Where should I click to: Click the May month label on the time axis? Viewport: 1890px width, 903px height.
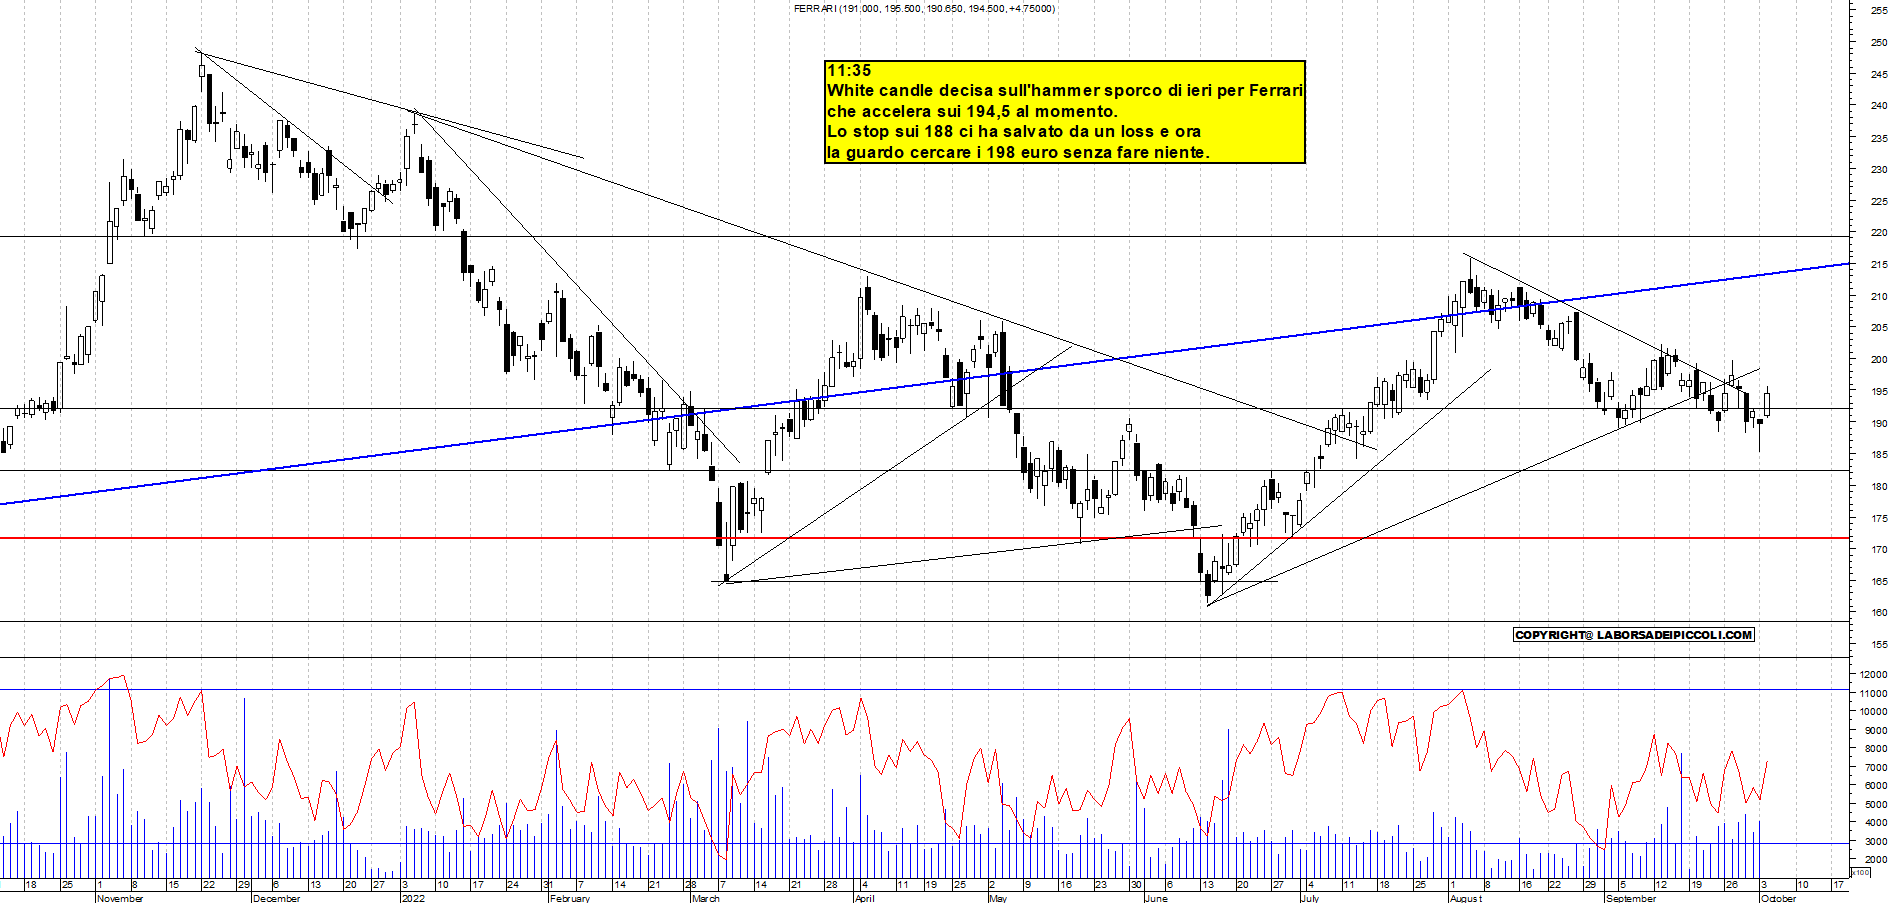point(998,898)
